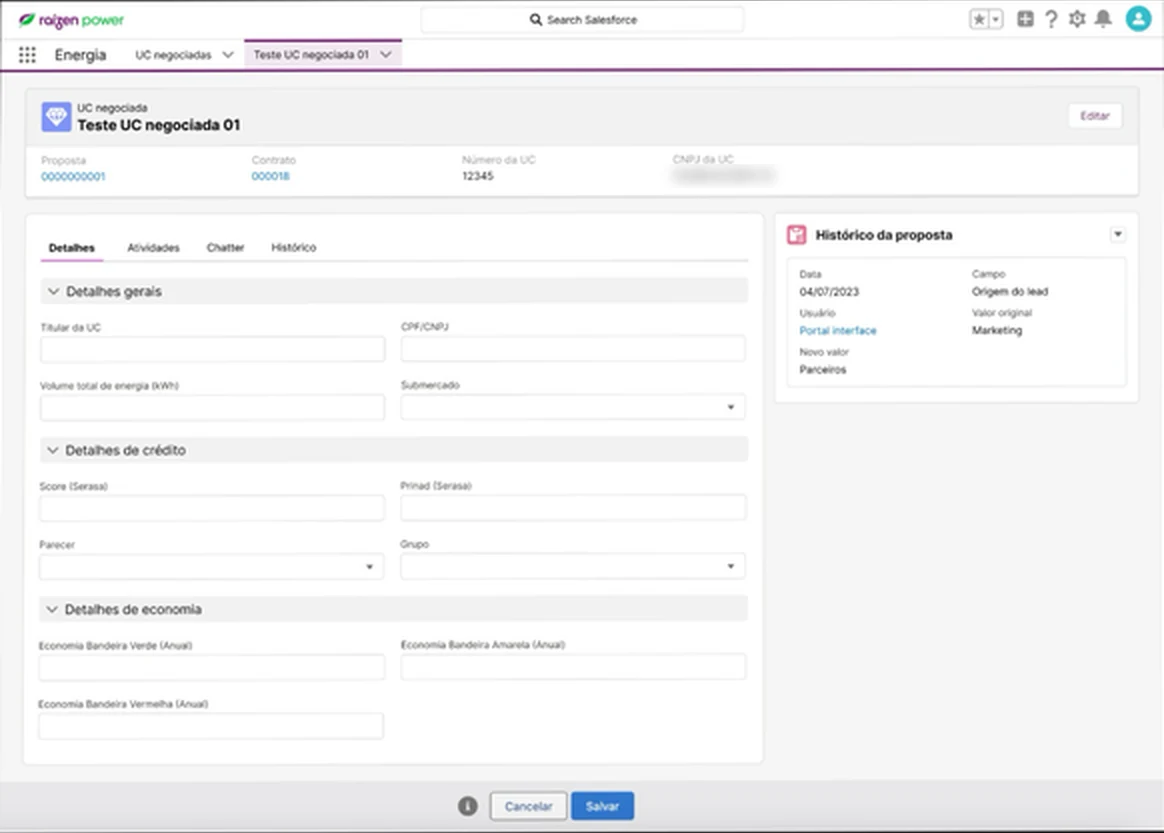Open the Setup gear icon
This screenshot has height=833, width=1164.
coord(1077,19)
